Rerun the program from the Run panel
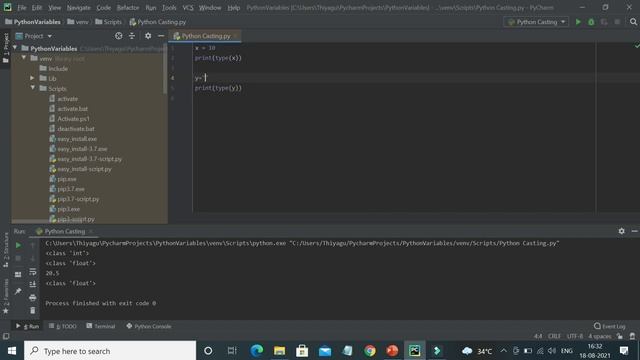Image resolution: width=640 pixels, height=360 pixels. (18, 245)
